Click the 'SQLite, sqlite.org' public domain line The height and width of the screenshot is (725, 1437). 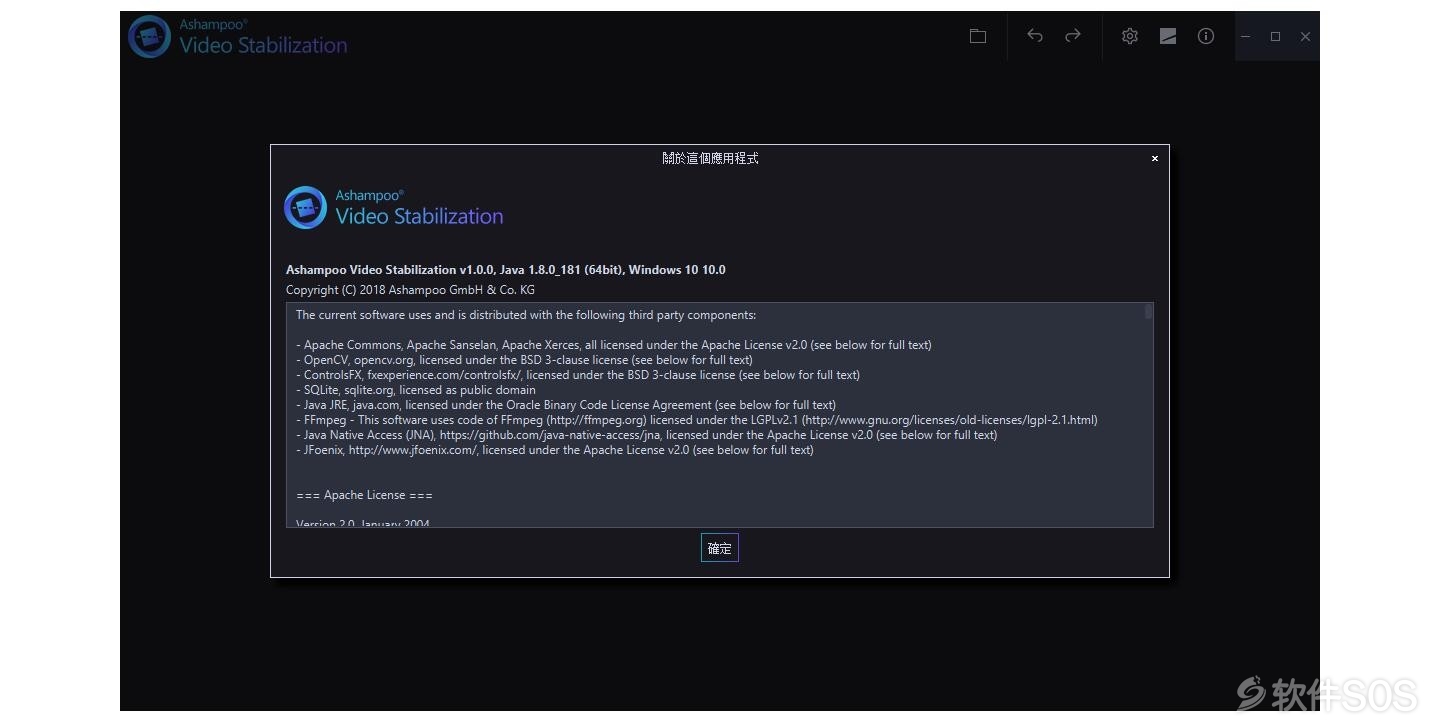[416, 390]
